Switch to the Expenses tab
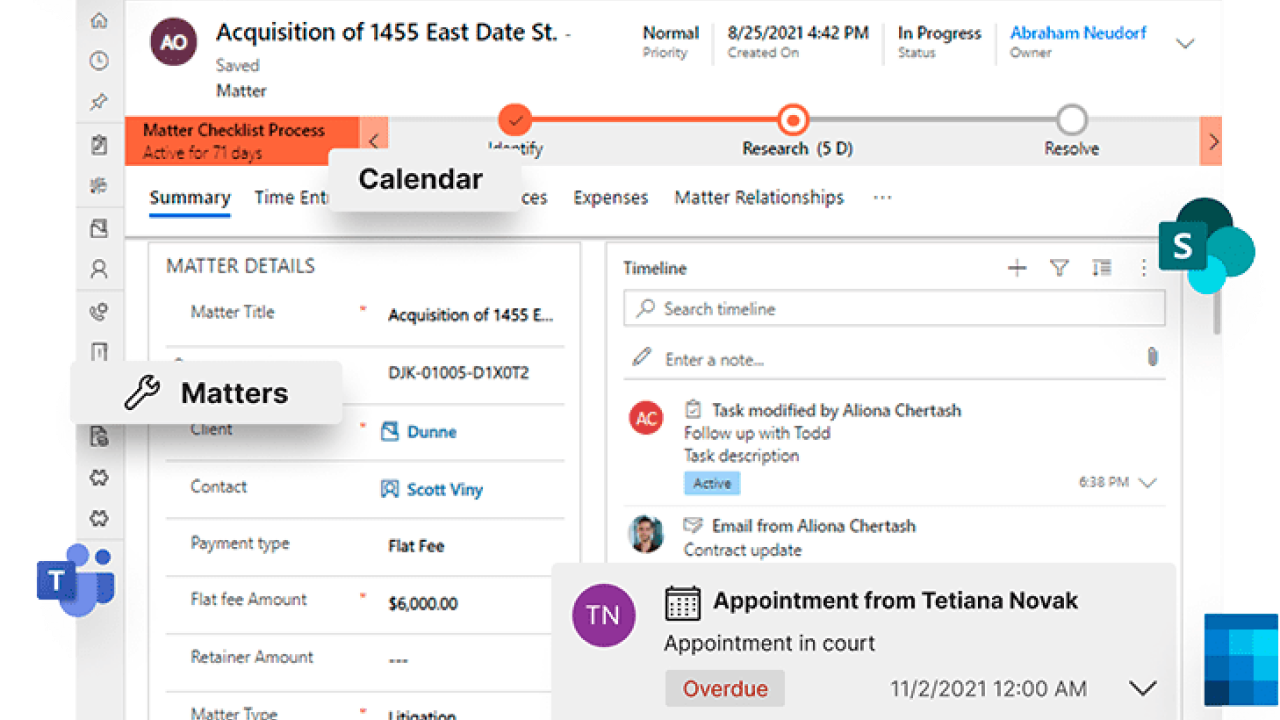The height and width of the screenshot is (720, 1280). click(610, 198)
